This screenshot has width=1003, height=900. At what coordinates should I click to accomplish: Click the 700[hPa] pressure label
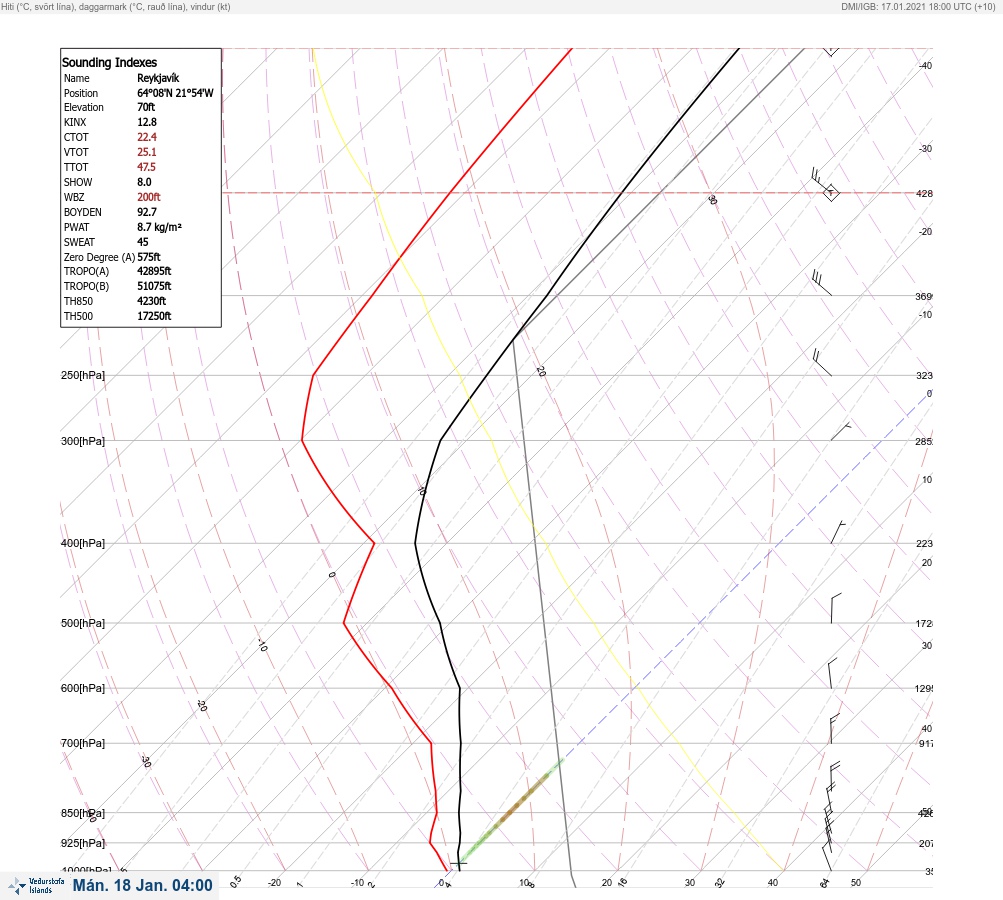pyautogui.click(x=83, y=743)
